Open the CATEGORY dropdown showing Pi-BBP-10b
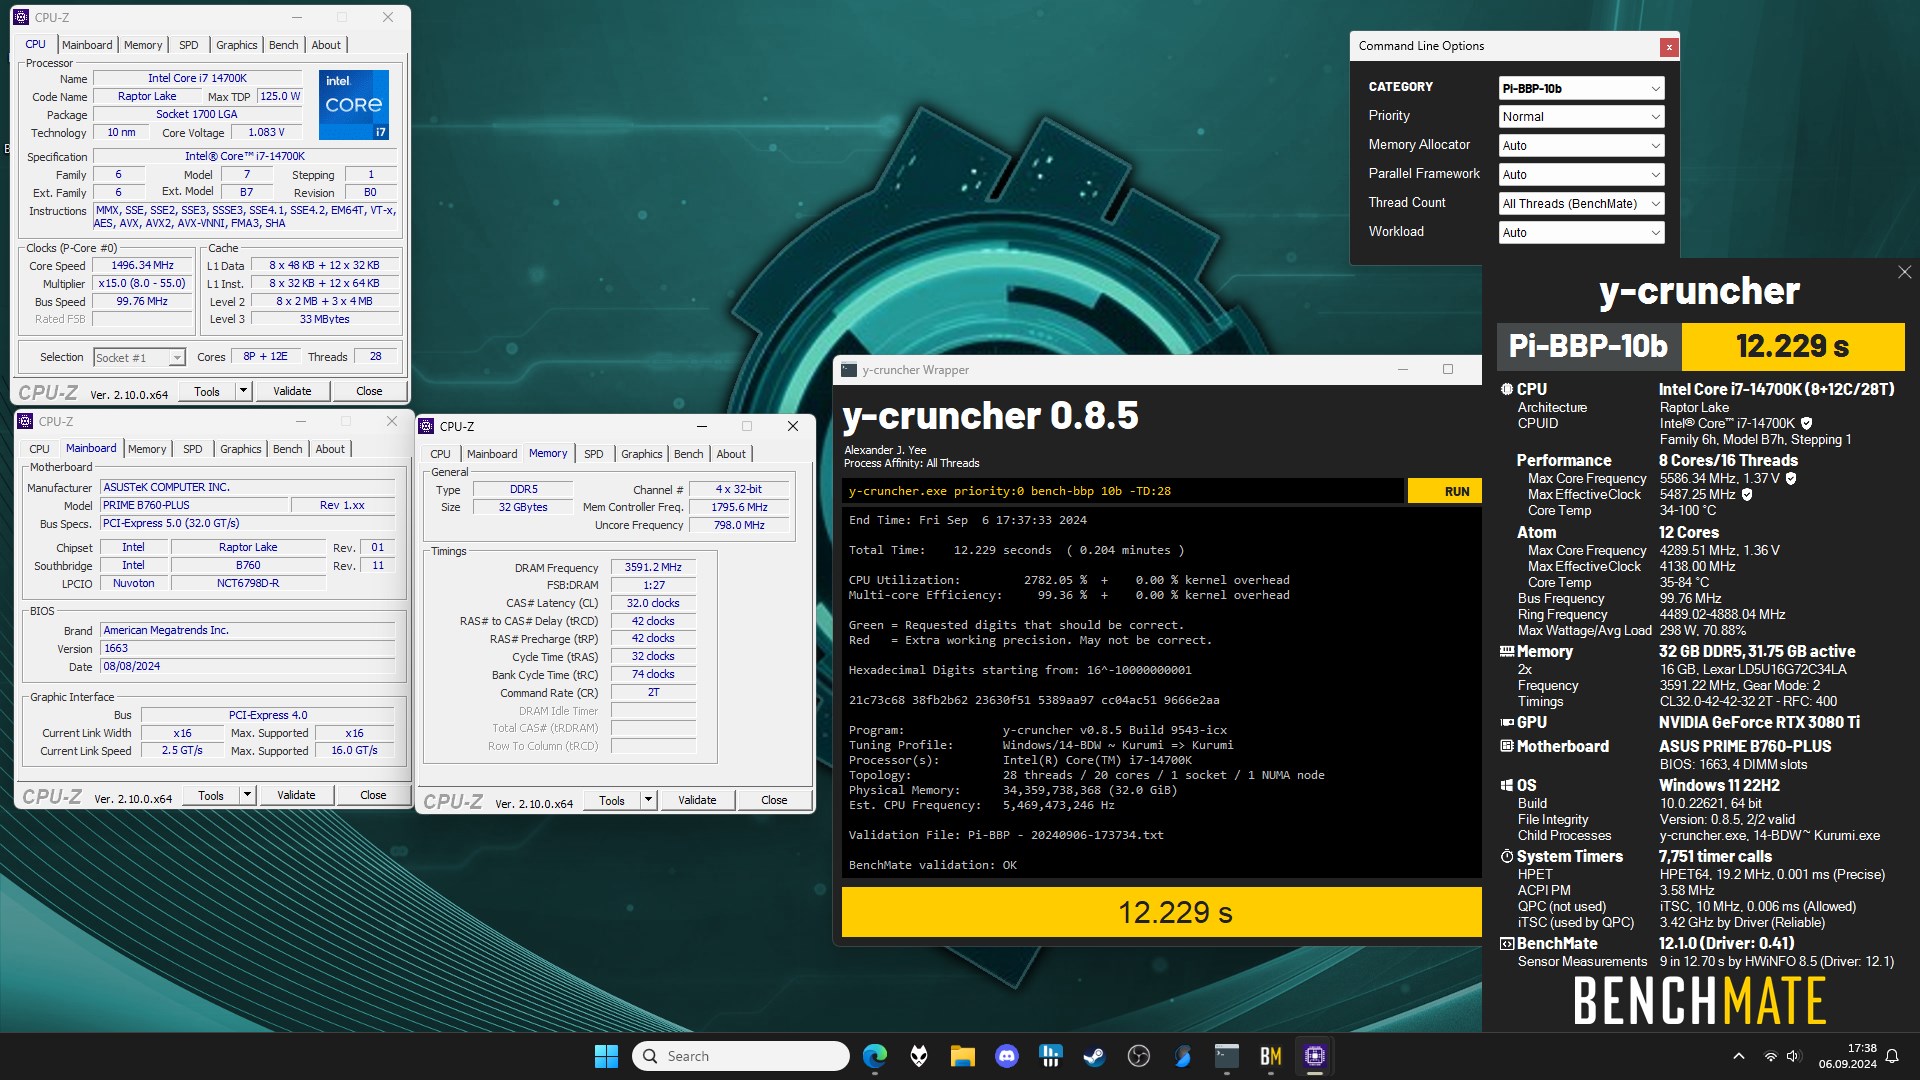 coord(1581,88)
